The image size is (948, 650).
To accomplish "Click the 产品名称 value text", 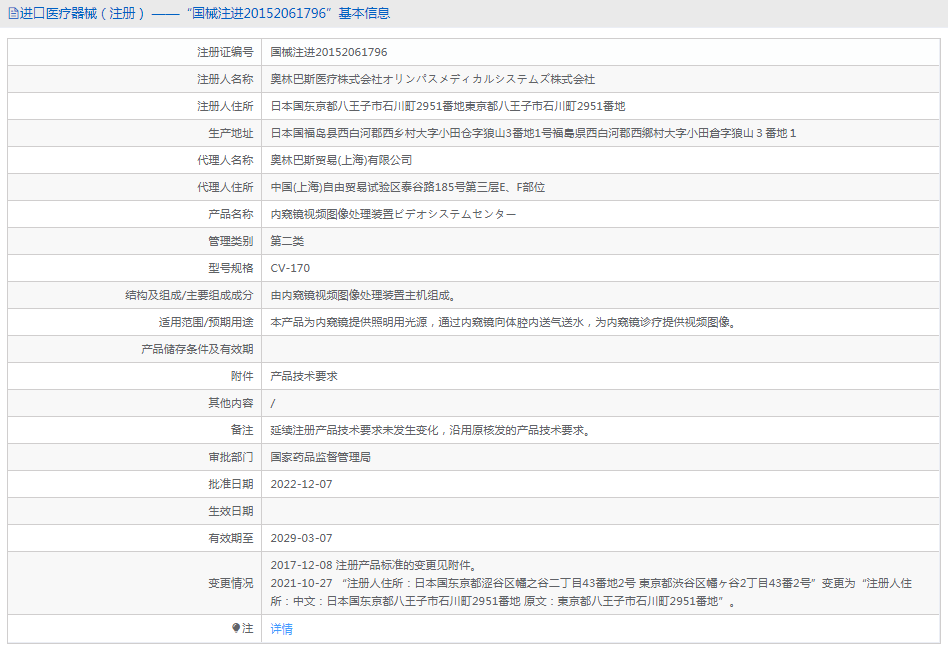I will point(393,214).
